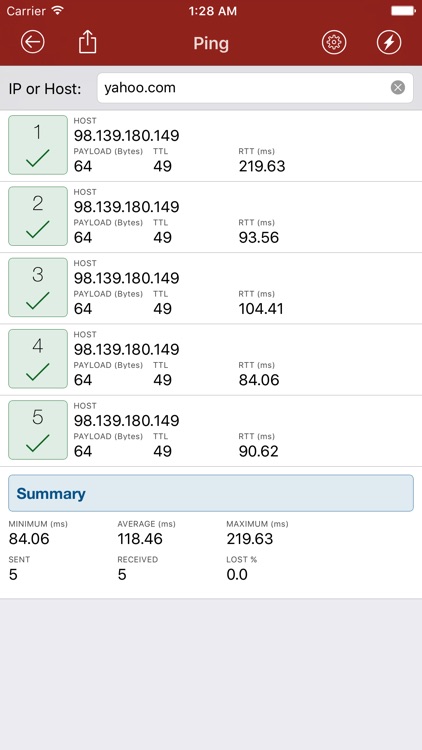This screenshot has width=422, height=750.
Task: Tap the RTT value 104.41
Action: click(261, 309)
